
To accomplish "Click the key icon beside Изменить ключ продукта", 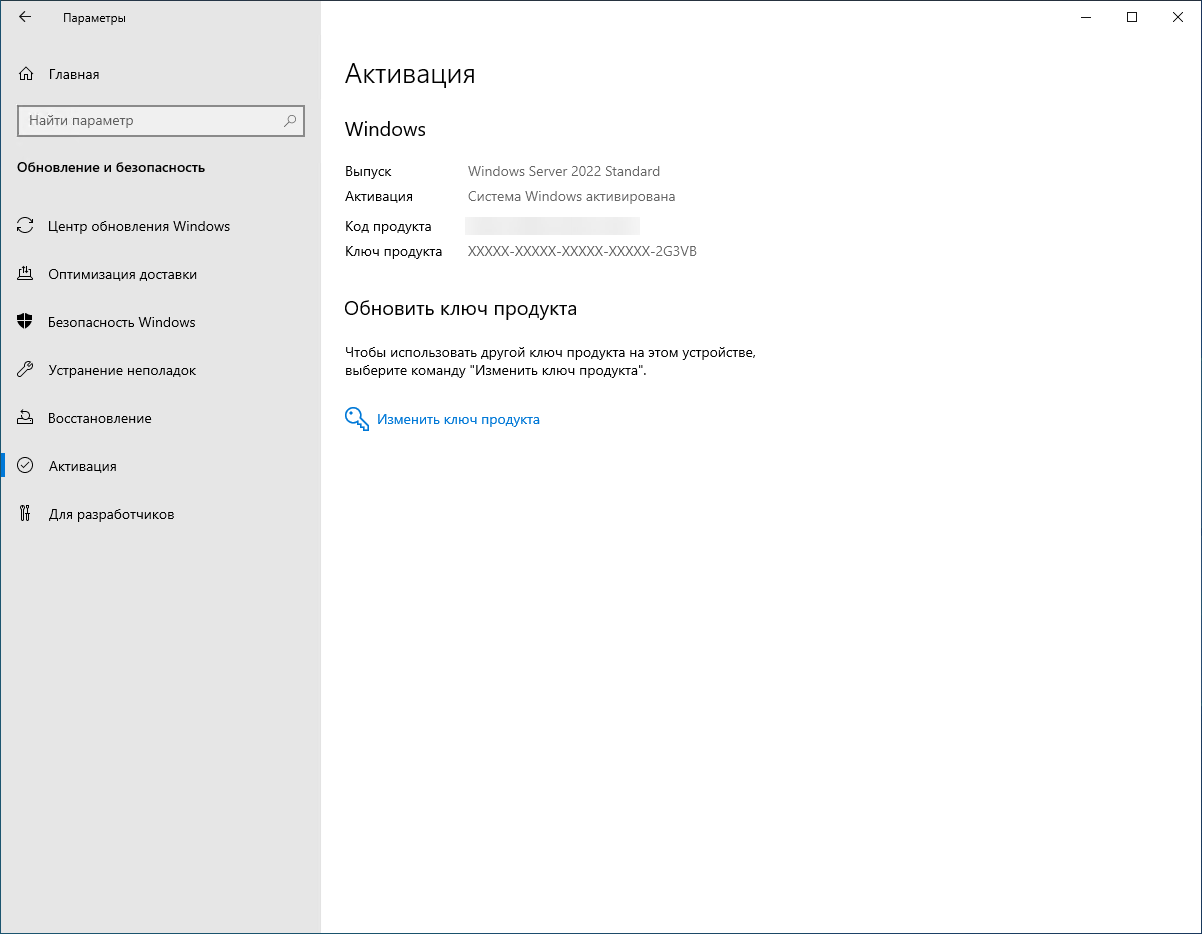I will point(357,419).
